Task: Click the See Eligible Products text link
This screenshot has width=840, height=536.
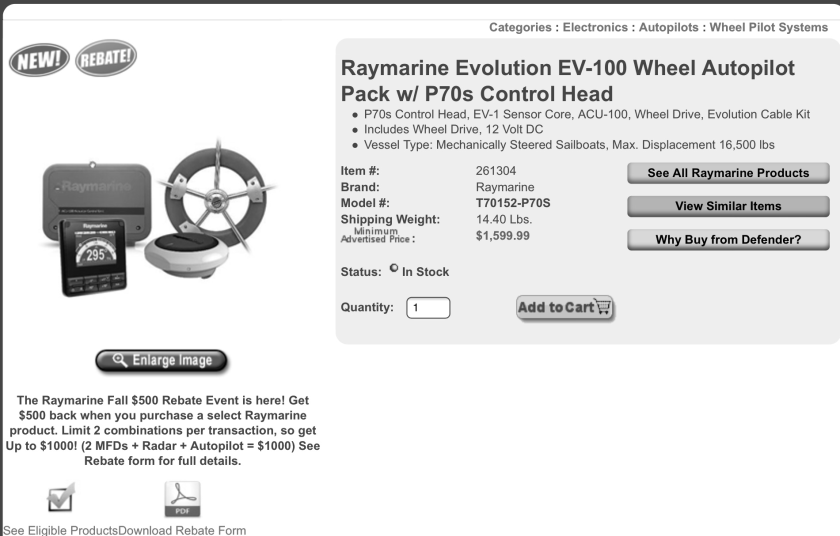Action: point(60,529)
